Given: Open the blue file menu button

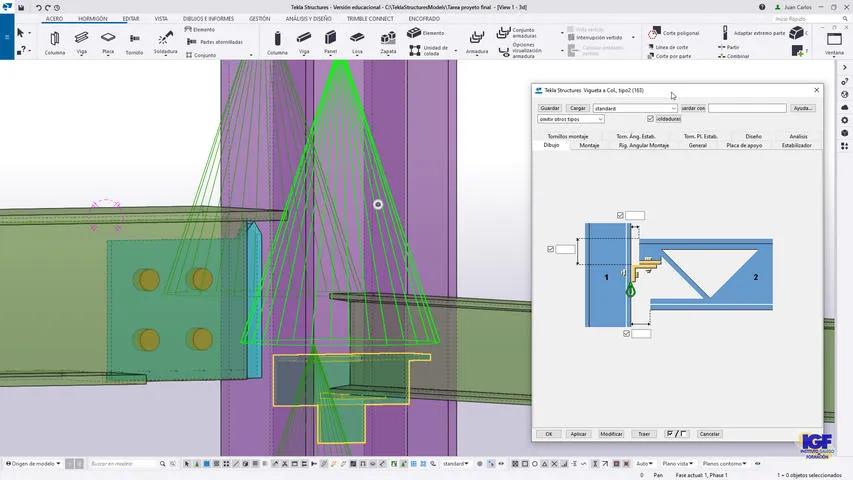Looking at the screenshot, I should click(x=7, y=37).
